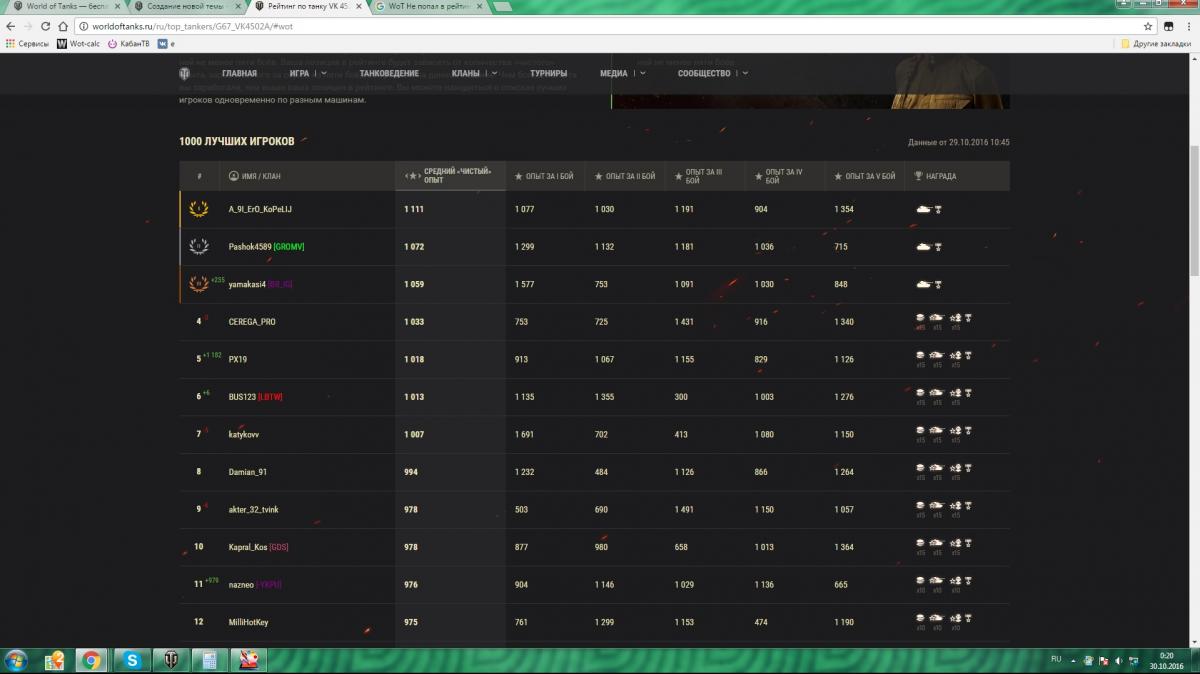The image size is (1200, 674).
Task: Click the trophy icon in the НАГРАДА column header
Action: click(919, 176)
